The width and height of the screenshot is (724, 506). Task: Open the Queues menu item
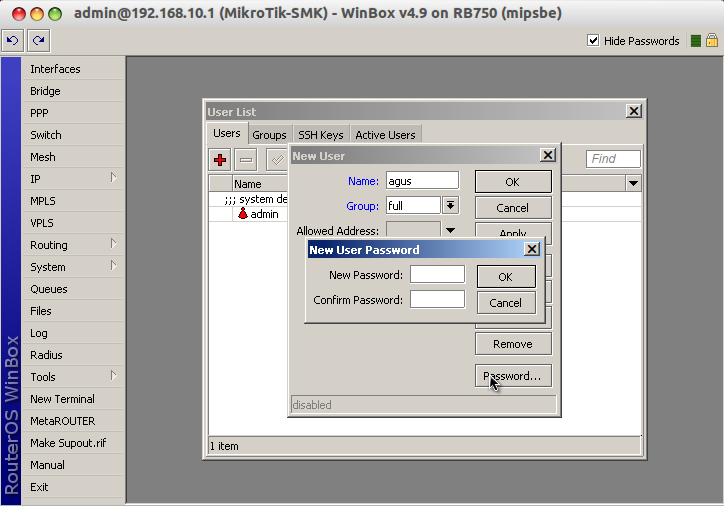tap(73, 289)
